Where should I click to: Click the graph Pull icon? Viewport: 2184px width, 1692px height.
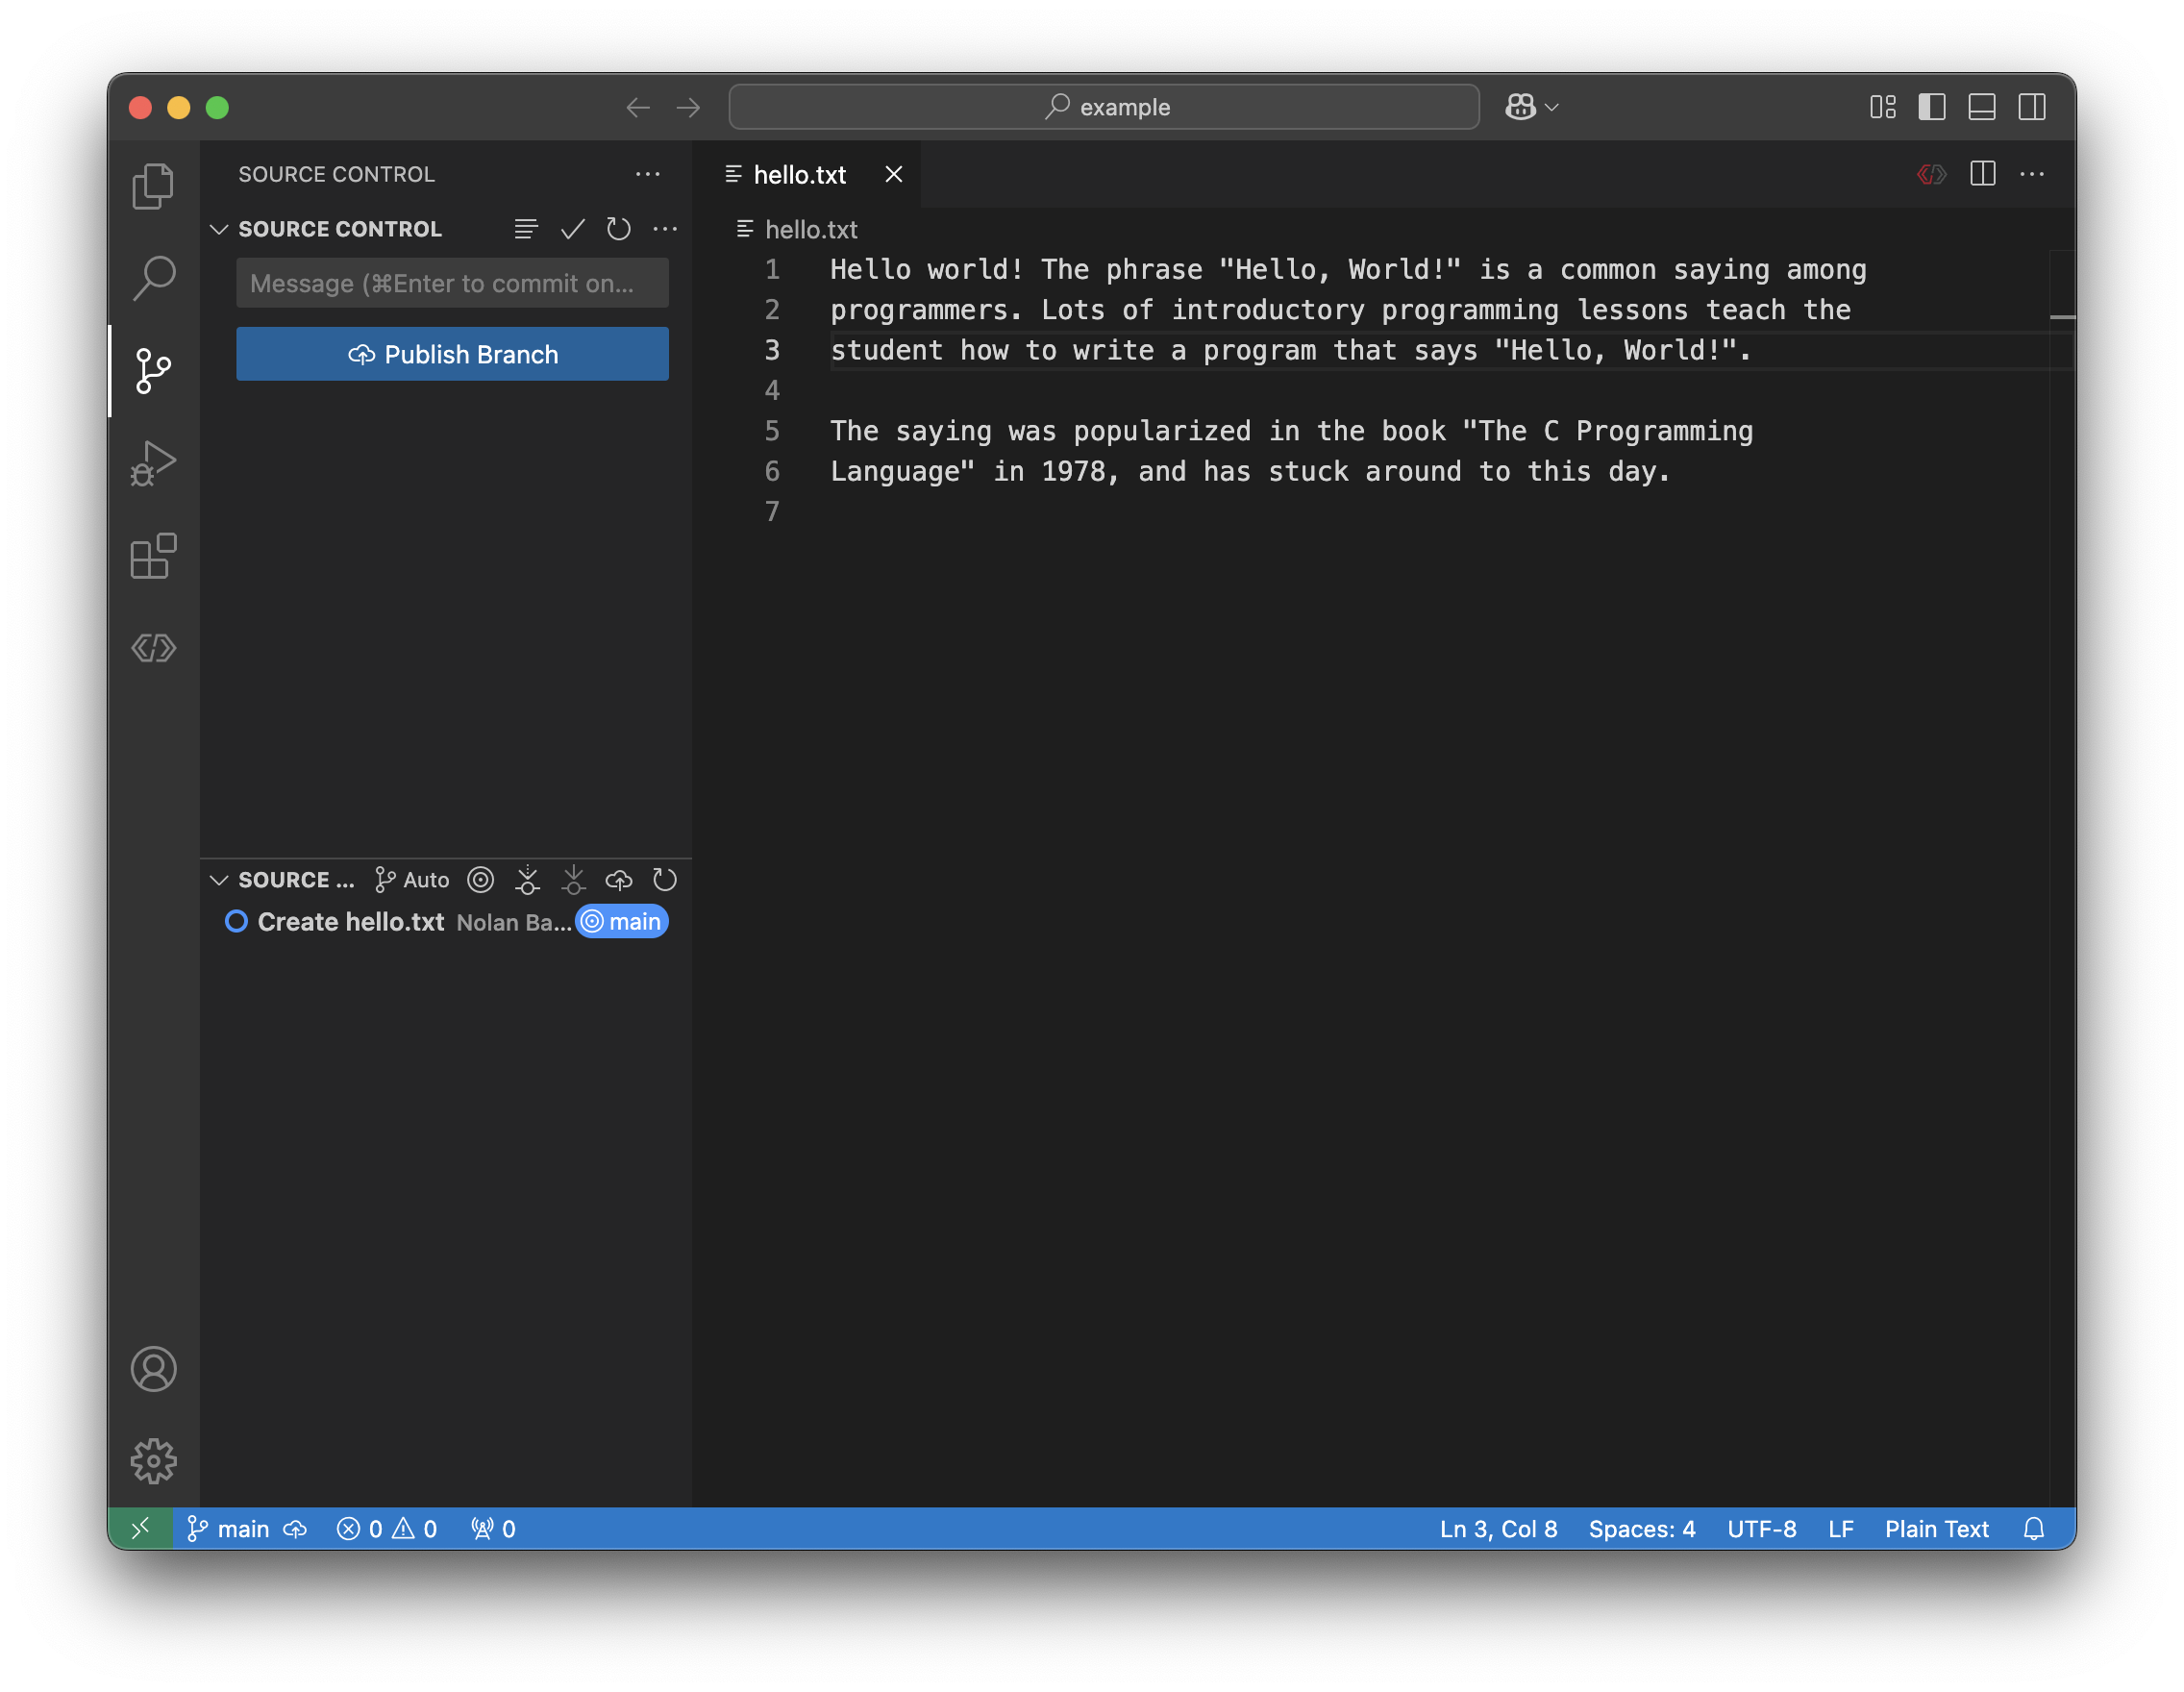coord(573,880)
